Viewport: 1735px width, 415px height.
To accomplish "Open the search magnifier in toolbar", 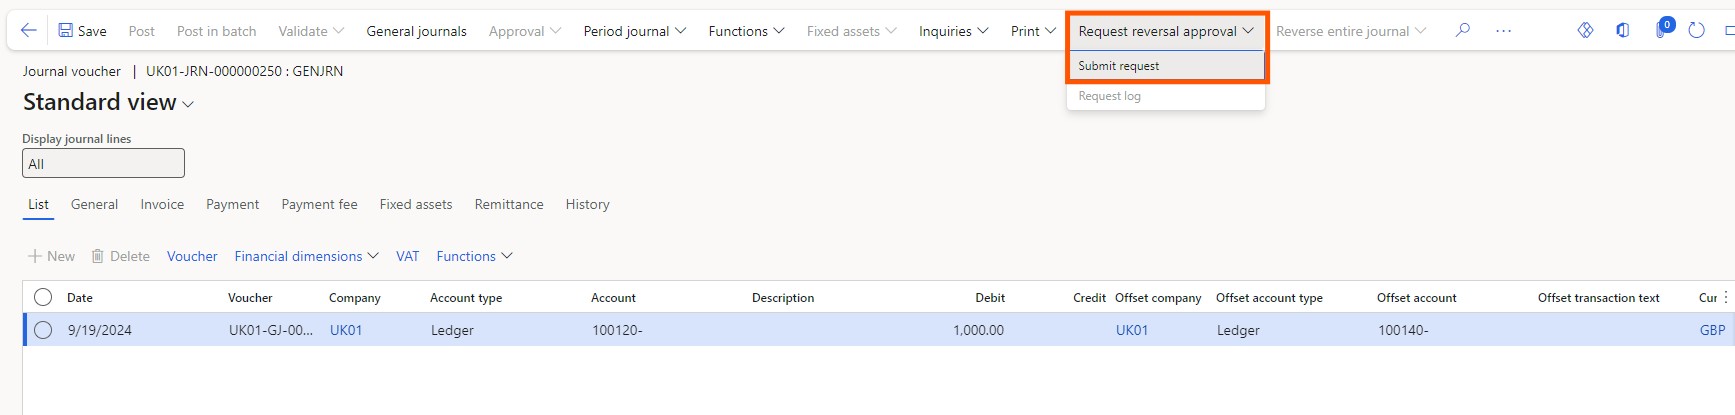I will [1463, 31].
